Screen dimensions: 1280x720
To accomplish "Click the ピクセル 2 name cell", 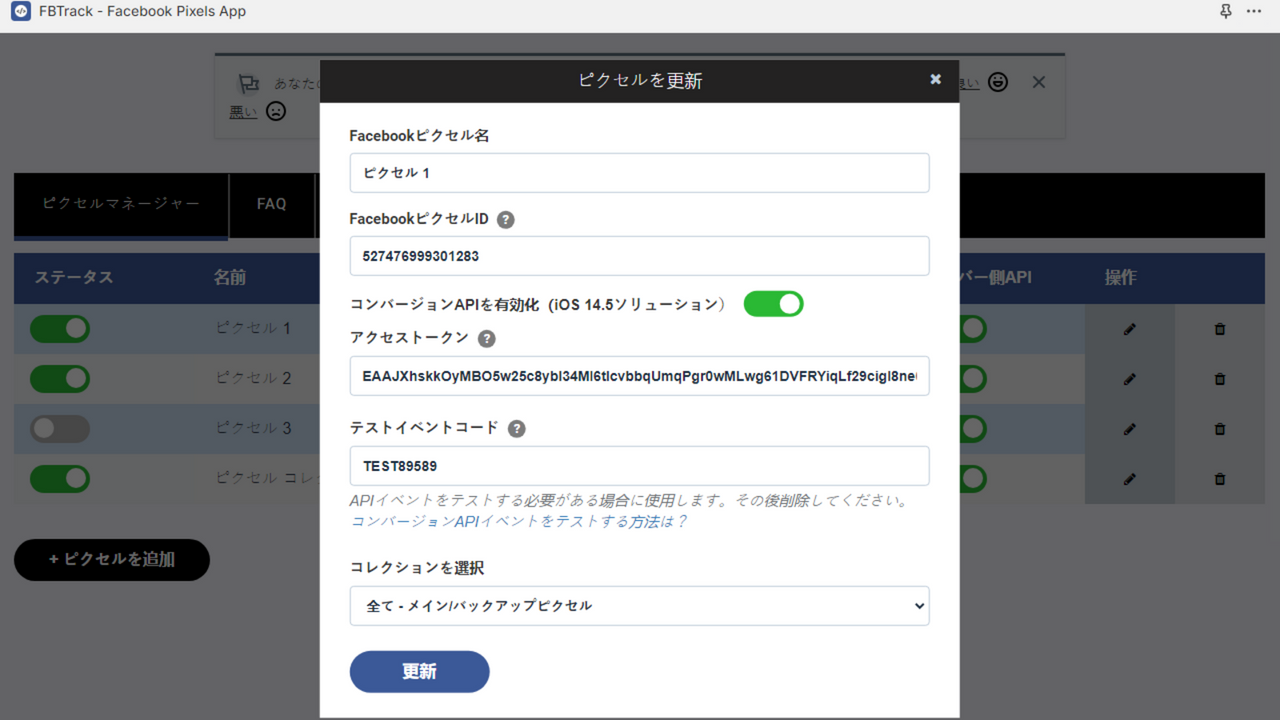I will click(x=254, y=379).
